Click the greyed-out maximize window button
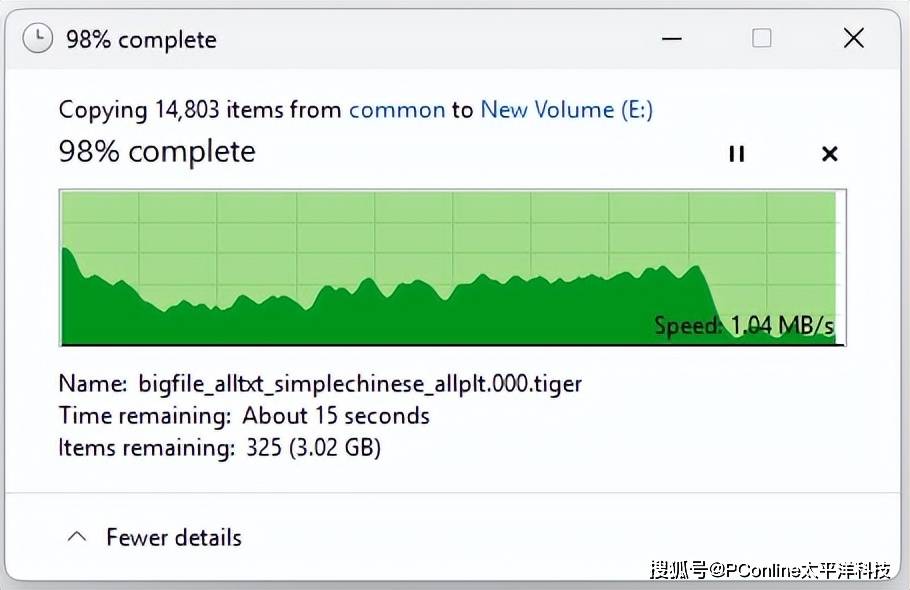The height and width of the screenshot is (590, 910). [x=761, y=38]
